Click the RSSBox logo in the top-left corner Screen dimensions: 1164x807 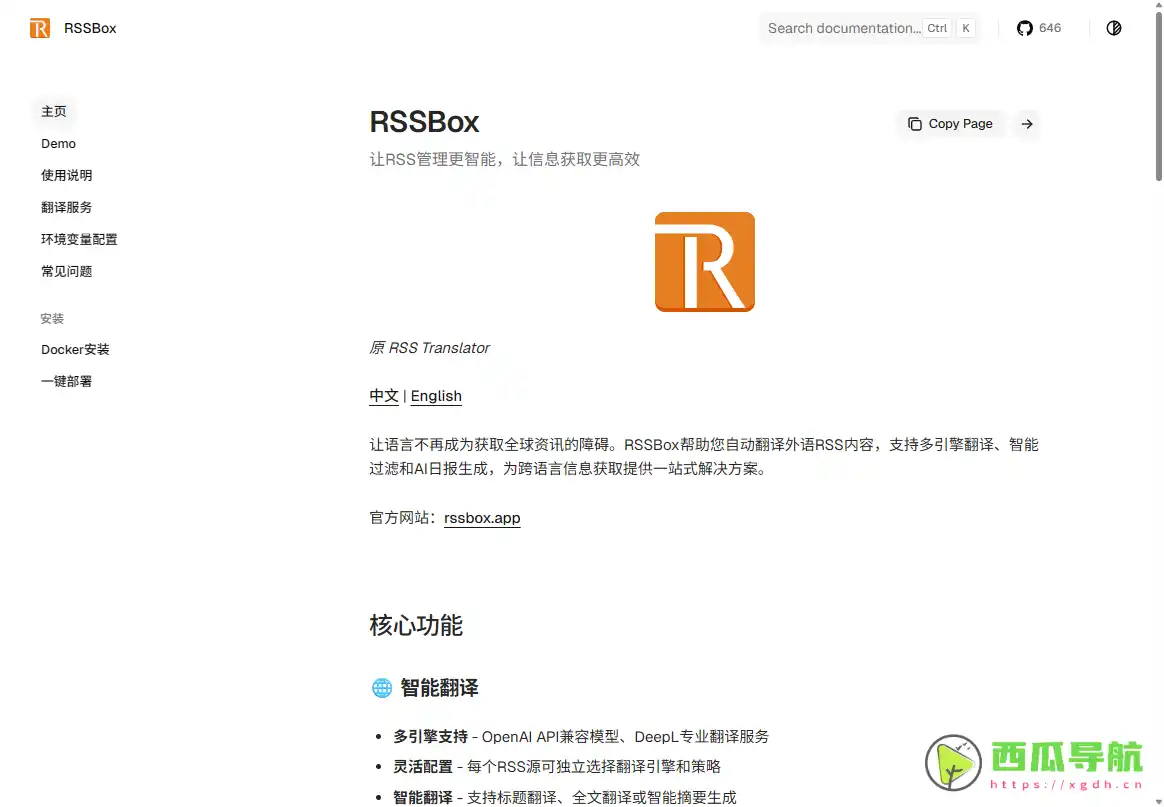coord(40,28)
